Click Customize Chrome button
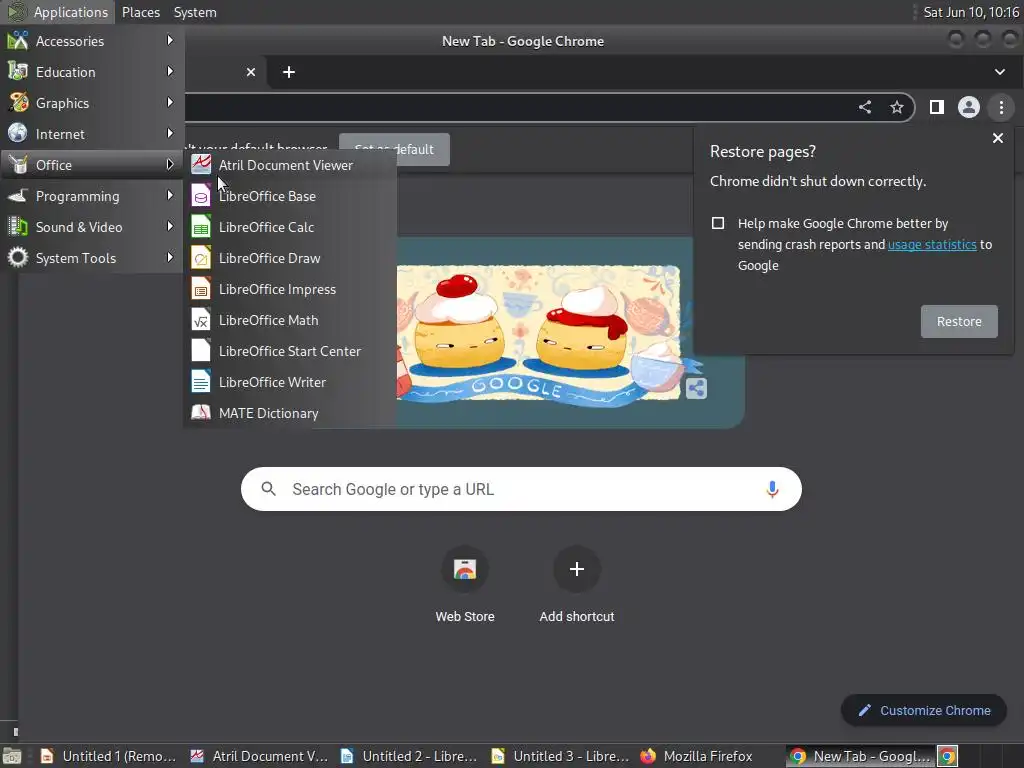 [x=923, y=711]
